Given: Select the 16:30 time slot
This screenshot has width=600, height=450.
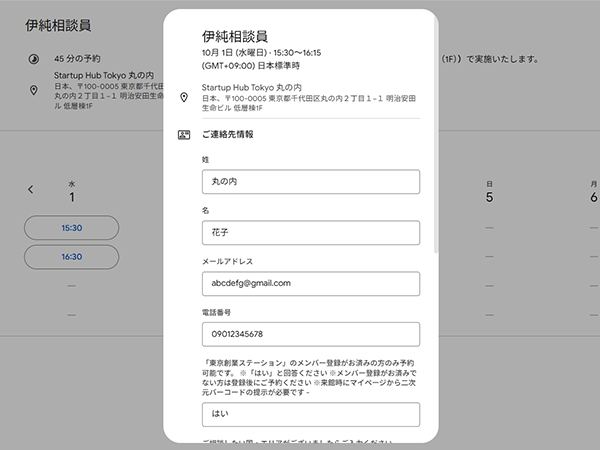Looking at the screenshot, I should pyautogui.click(x=71, y=256).
